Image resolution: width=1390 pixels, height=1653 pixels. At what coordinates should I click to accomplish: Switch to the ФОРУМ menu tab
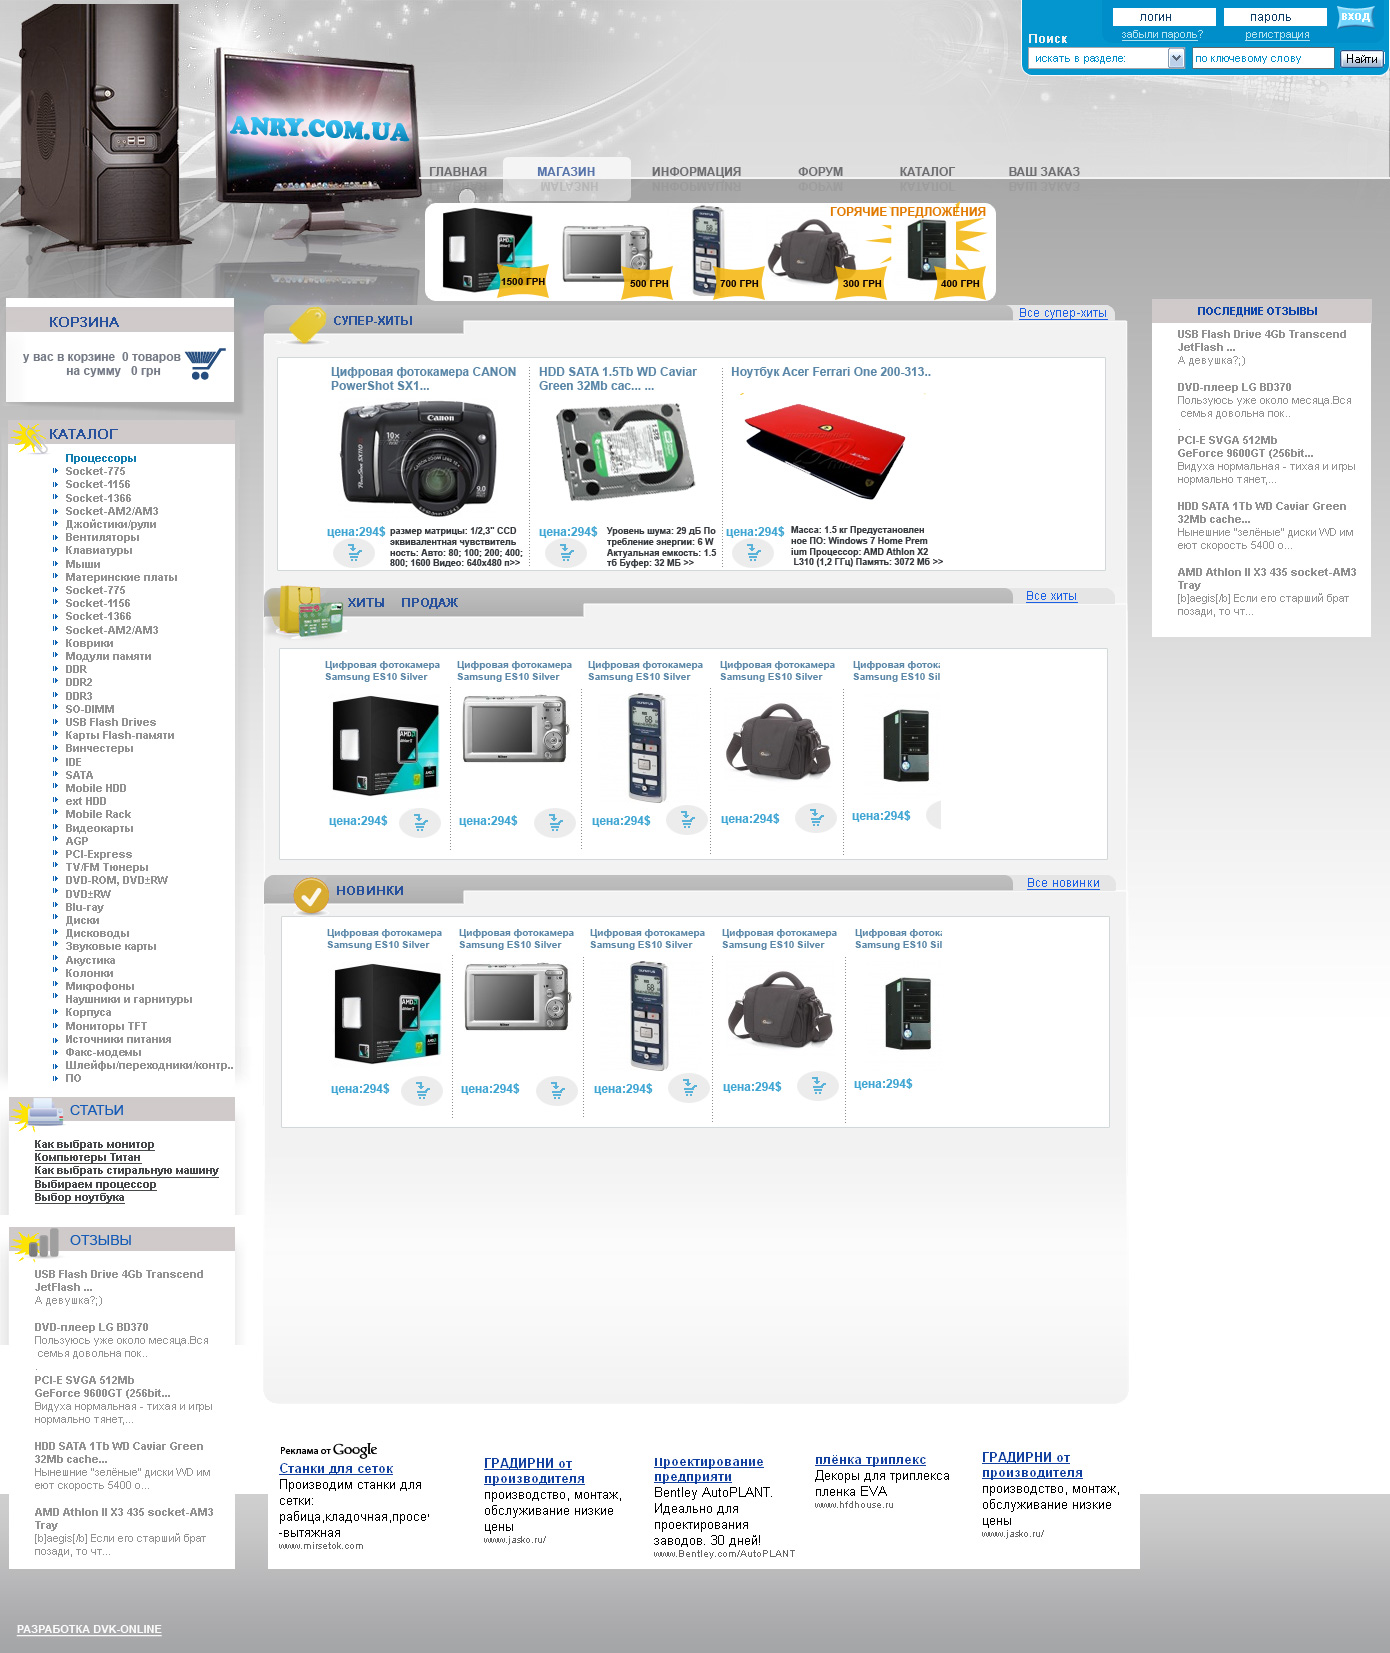pyautogui.click(x=820, y=172)
